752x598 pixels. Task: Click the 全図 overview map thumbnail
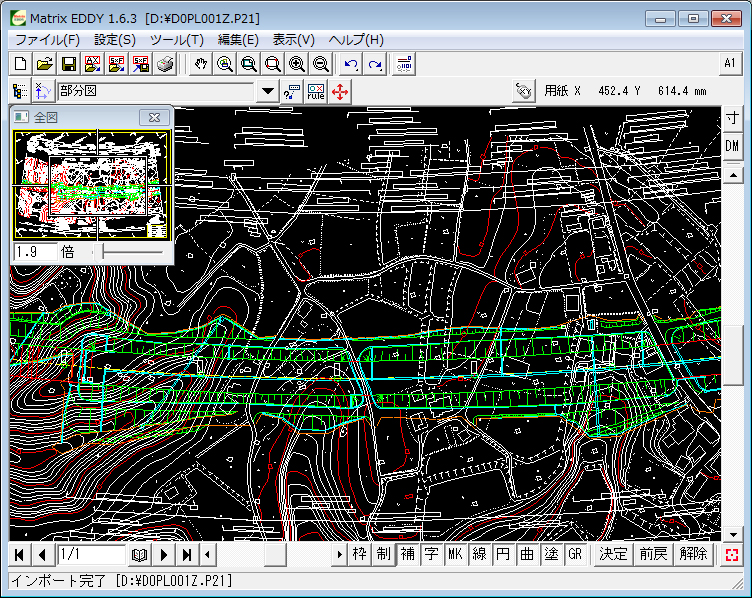click(91, 185)
